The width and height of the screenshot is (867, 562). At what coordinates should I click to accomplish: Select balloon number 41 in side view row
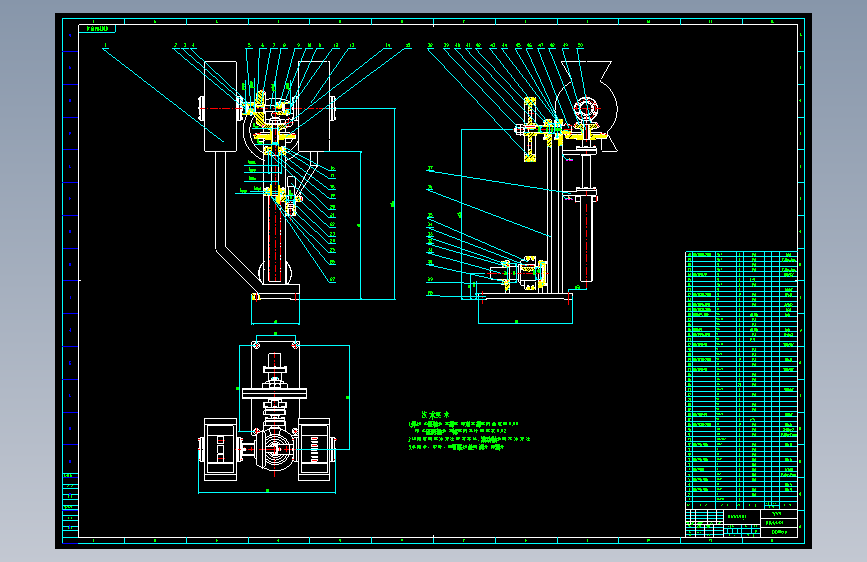[468, 45]
